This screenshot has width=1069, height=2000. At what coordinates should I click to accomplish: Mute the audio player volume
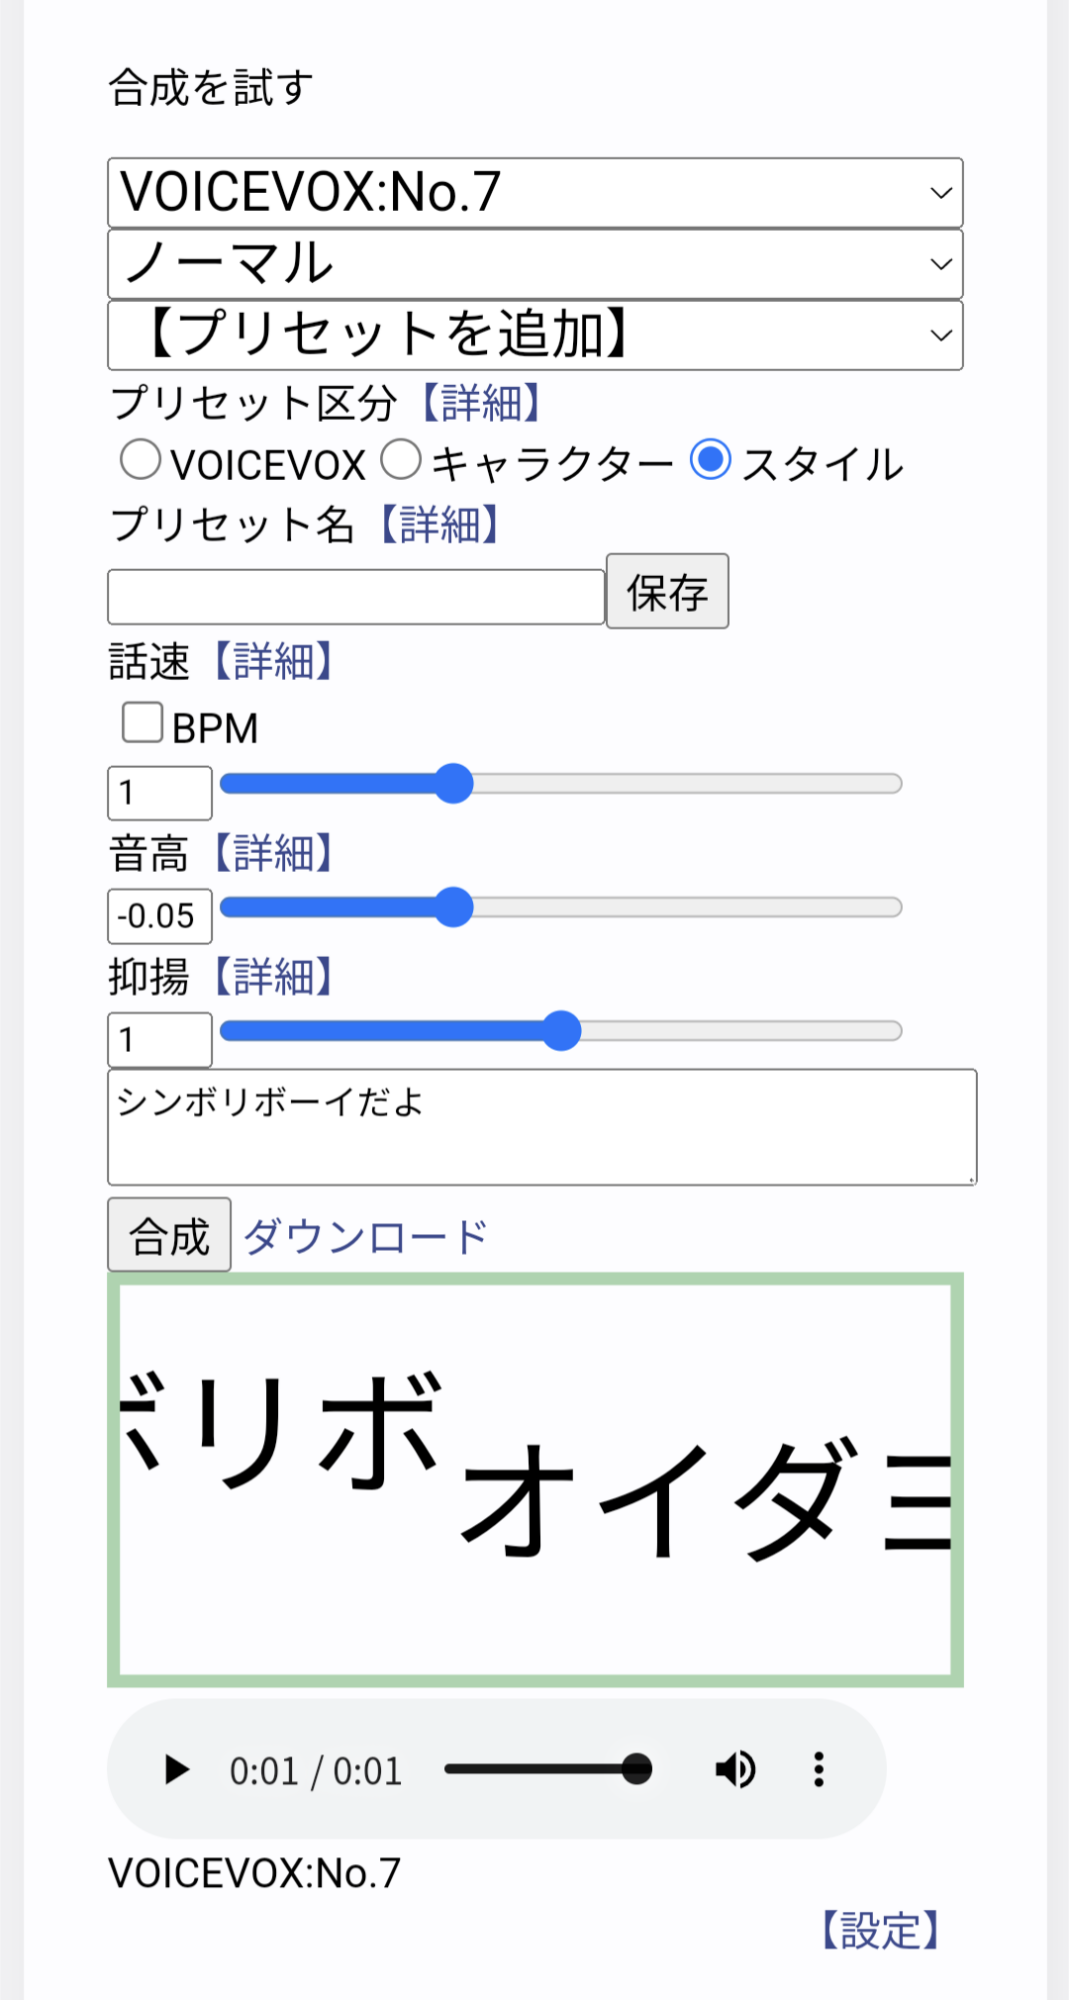tap(736, 1770)
